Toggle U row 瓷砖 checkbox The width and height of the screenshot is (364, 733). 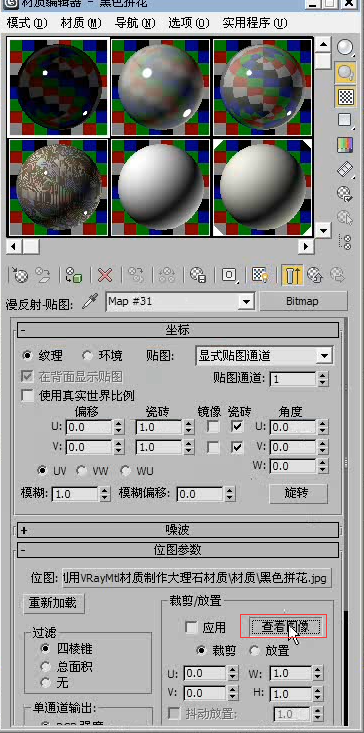[x=237, y=427]
